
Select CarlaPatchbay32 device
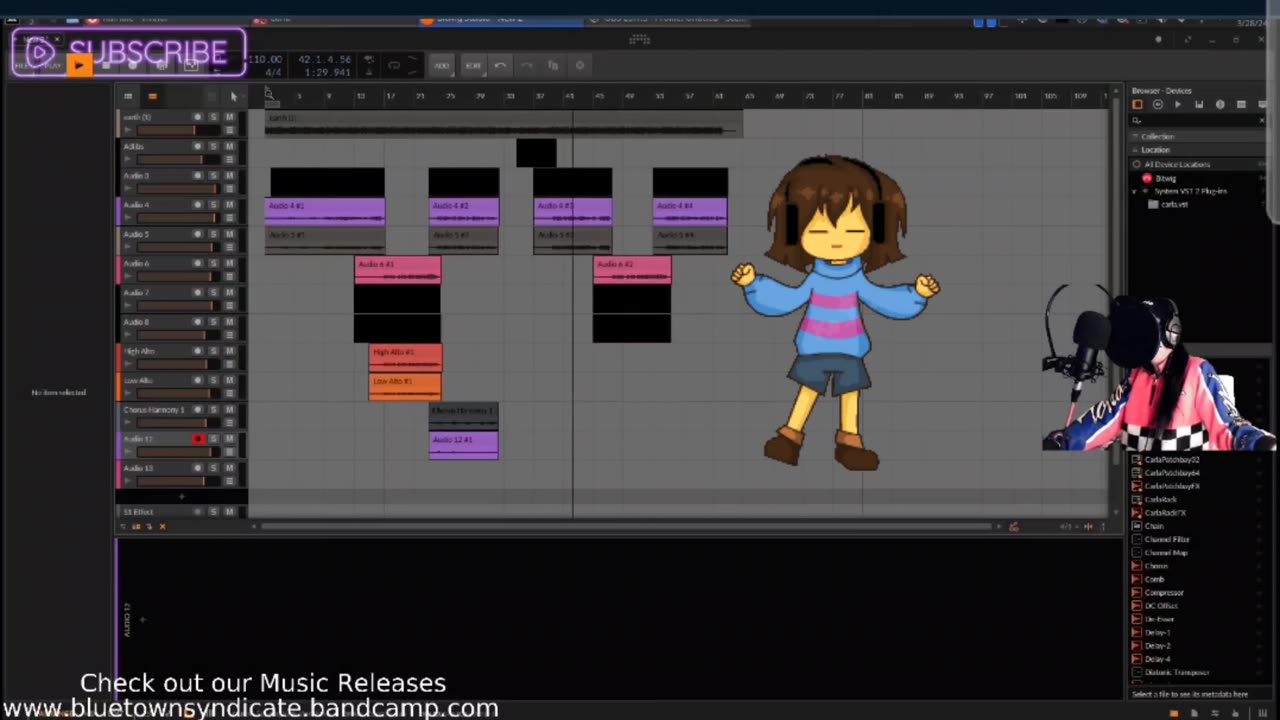(1171, 460)
